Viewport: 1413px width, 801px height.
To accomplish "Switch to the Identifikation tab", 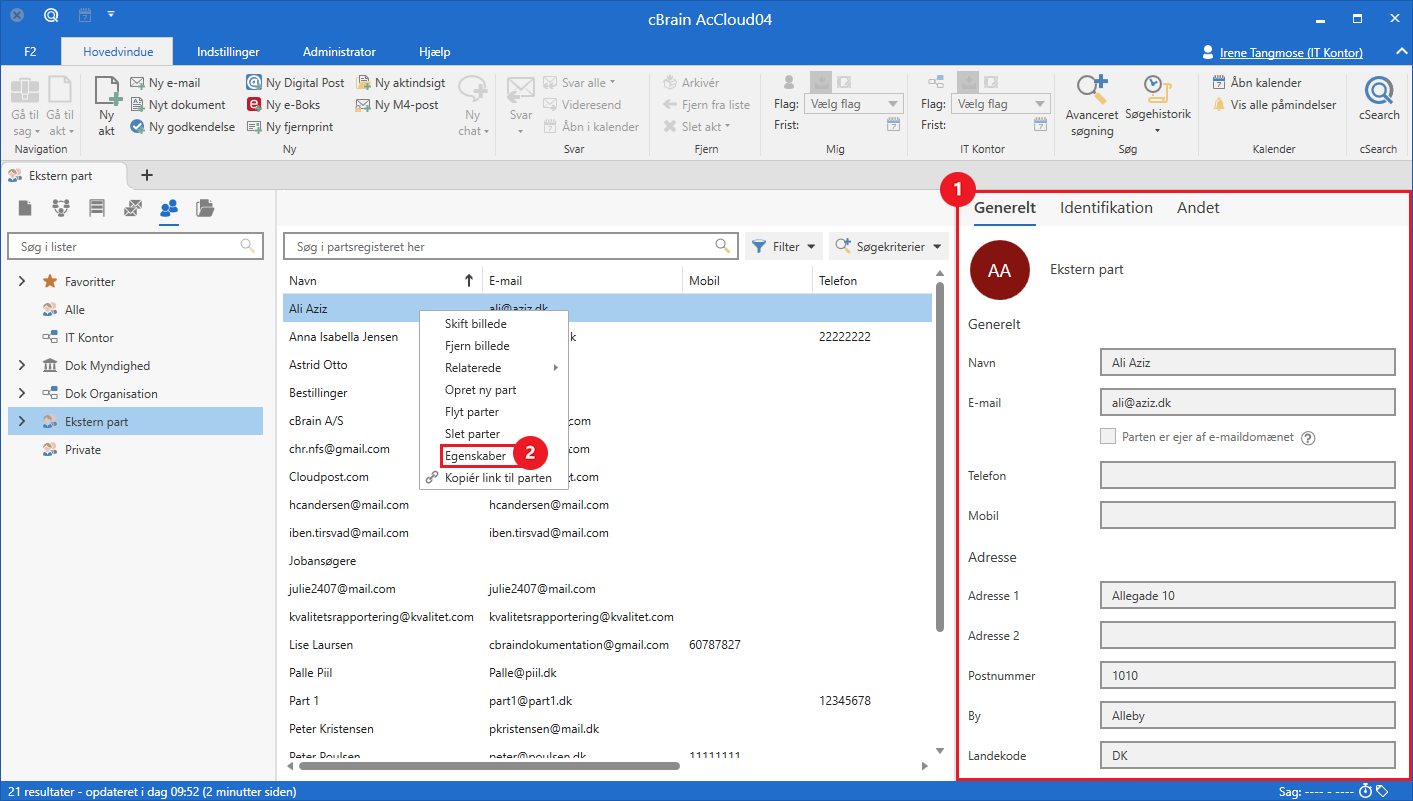I will [1106, 208].
